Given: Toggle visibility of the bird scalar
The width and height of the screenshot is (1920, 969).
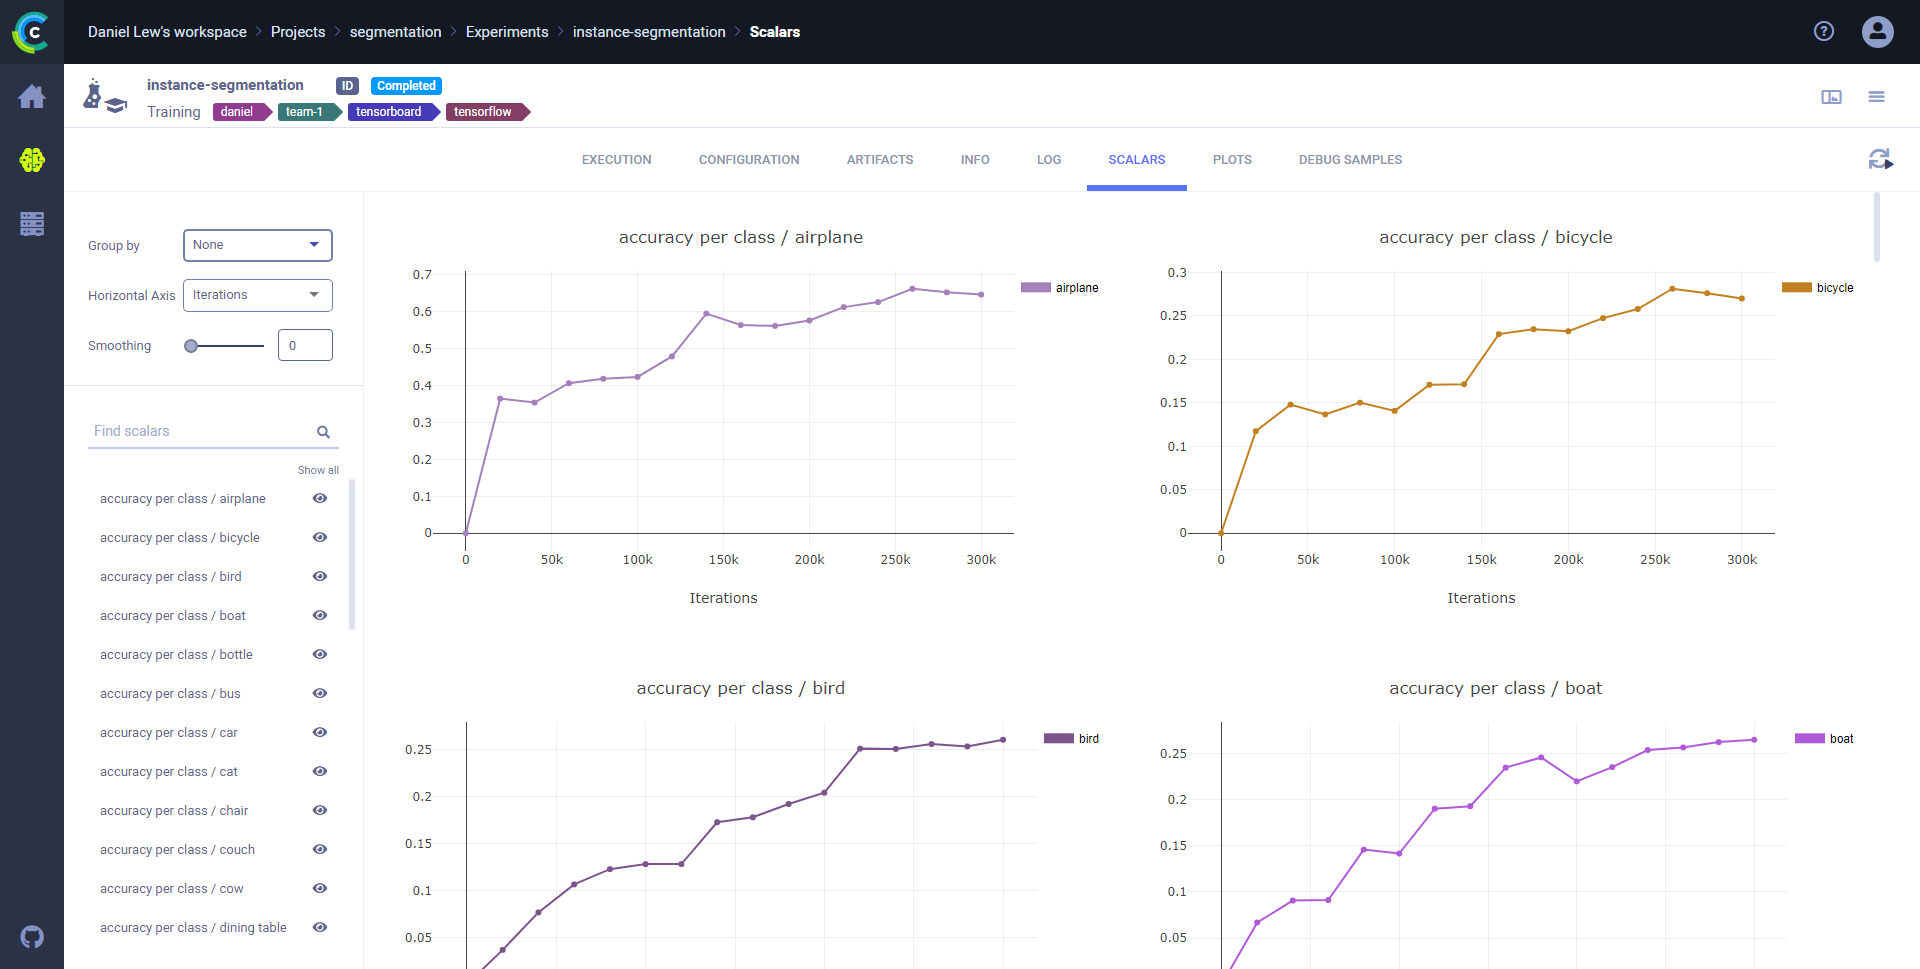Looking at the screenshot, I should (320, 576).
